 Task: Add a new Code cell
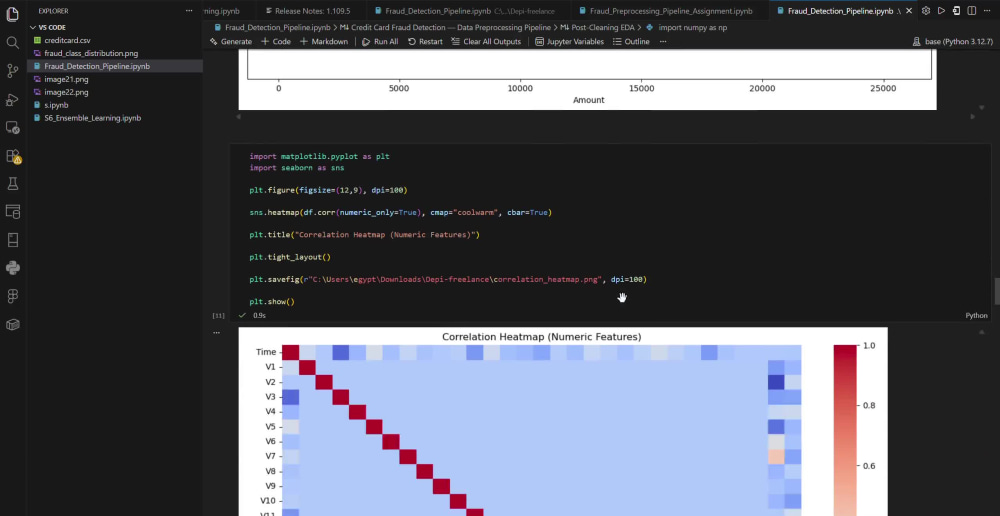[276, 41]
